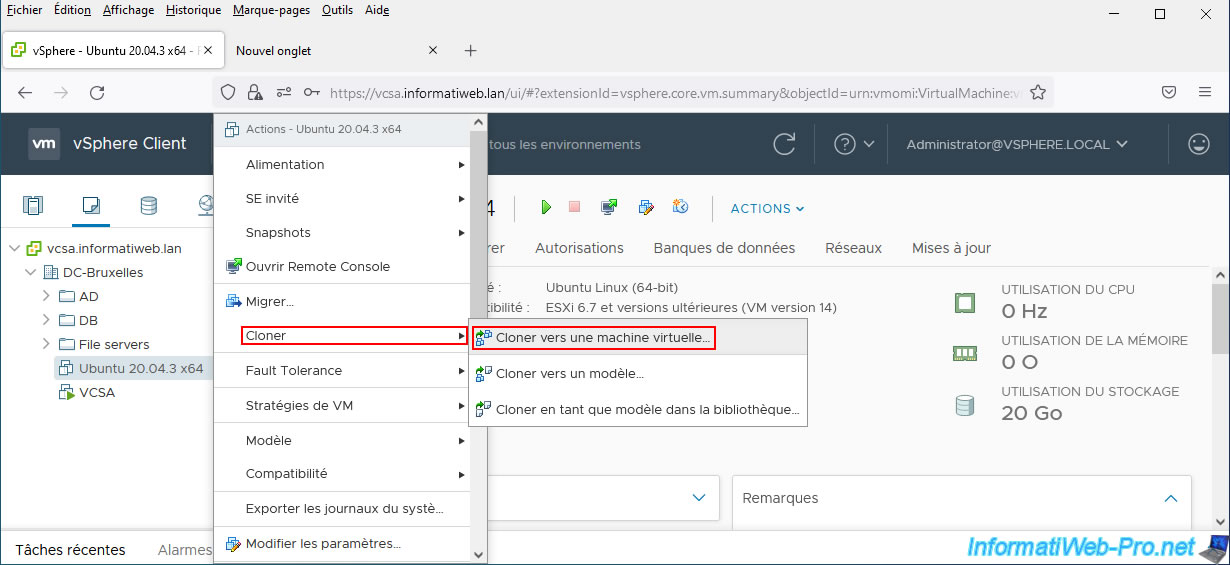Click the storage usage cylinder icon

coord(964,404)
